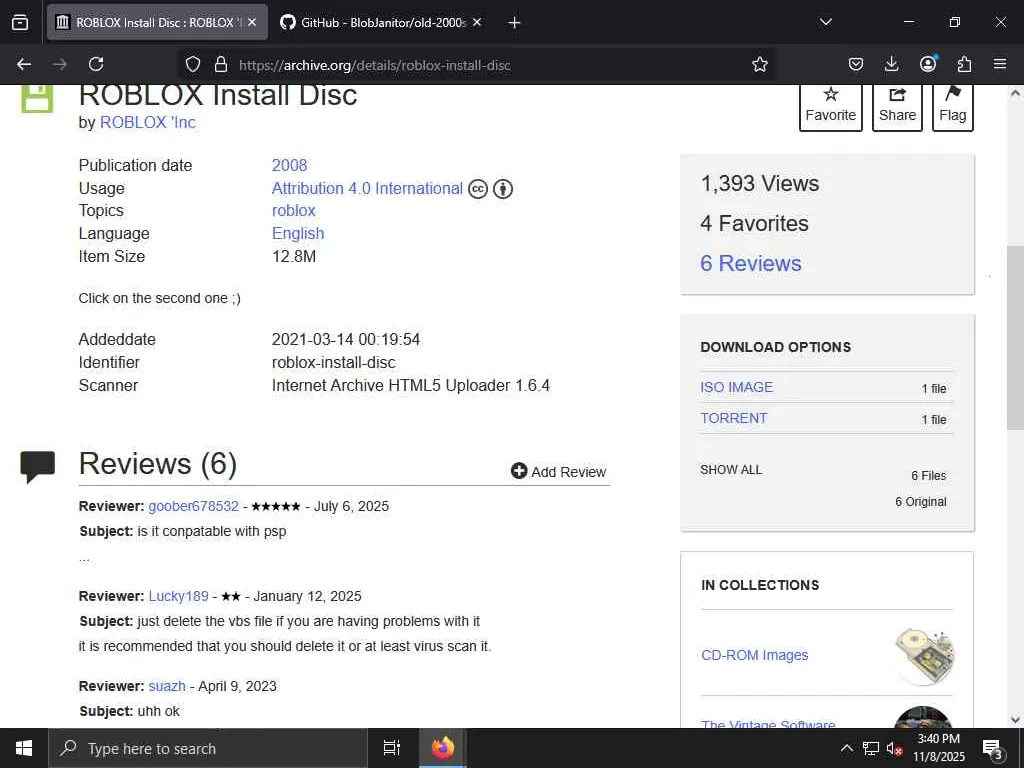Screen dimensions: 1024x768
Task: Open tracking protection shield icon
Action: (x=193, y=64)
